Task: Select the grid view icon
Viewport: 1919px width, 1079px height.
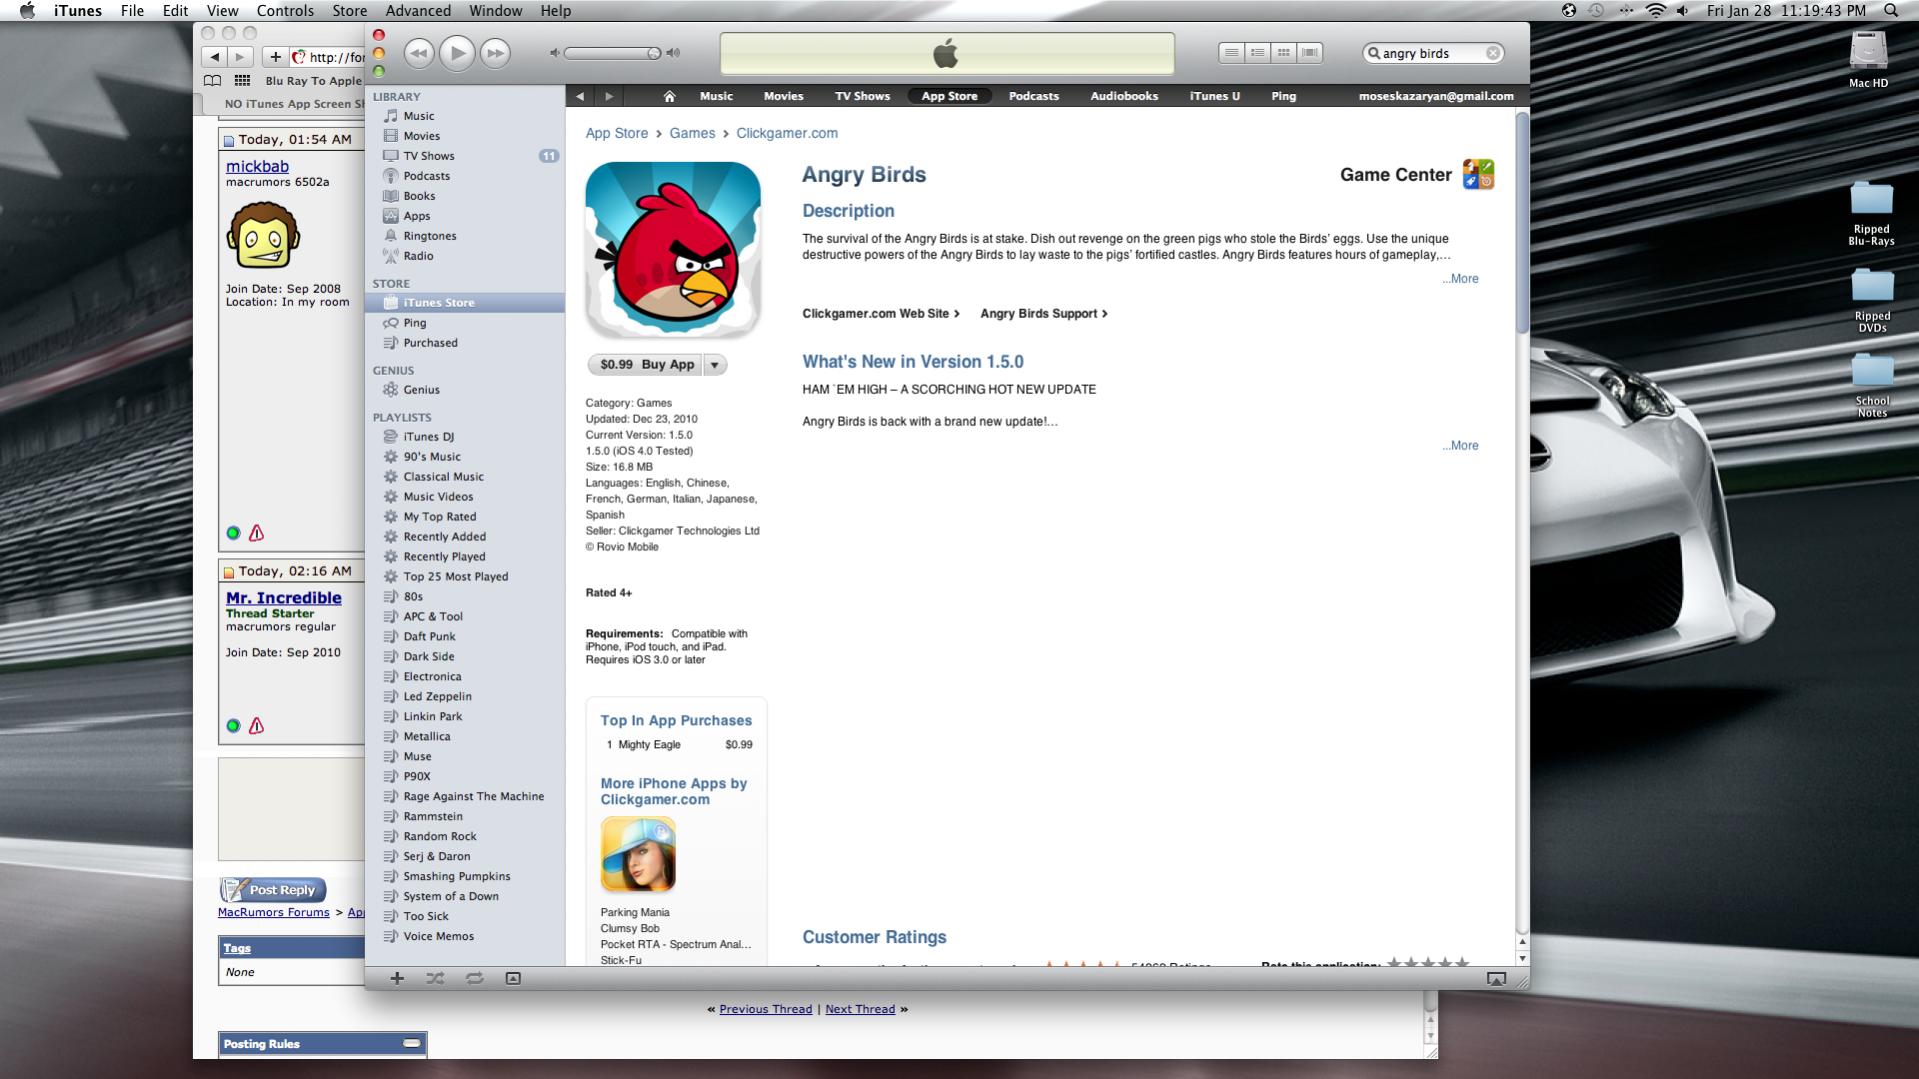Action: pyautogui.click(x=1284, y=53)
